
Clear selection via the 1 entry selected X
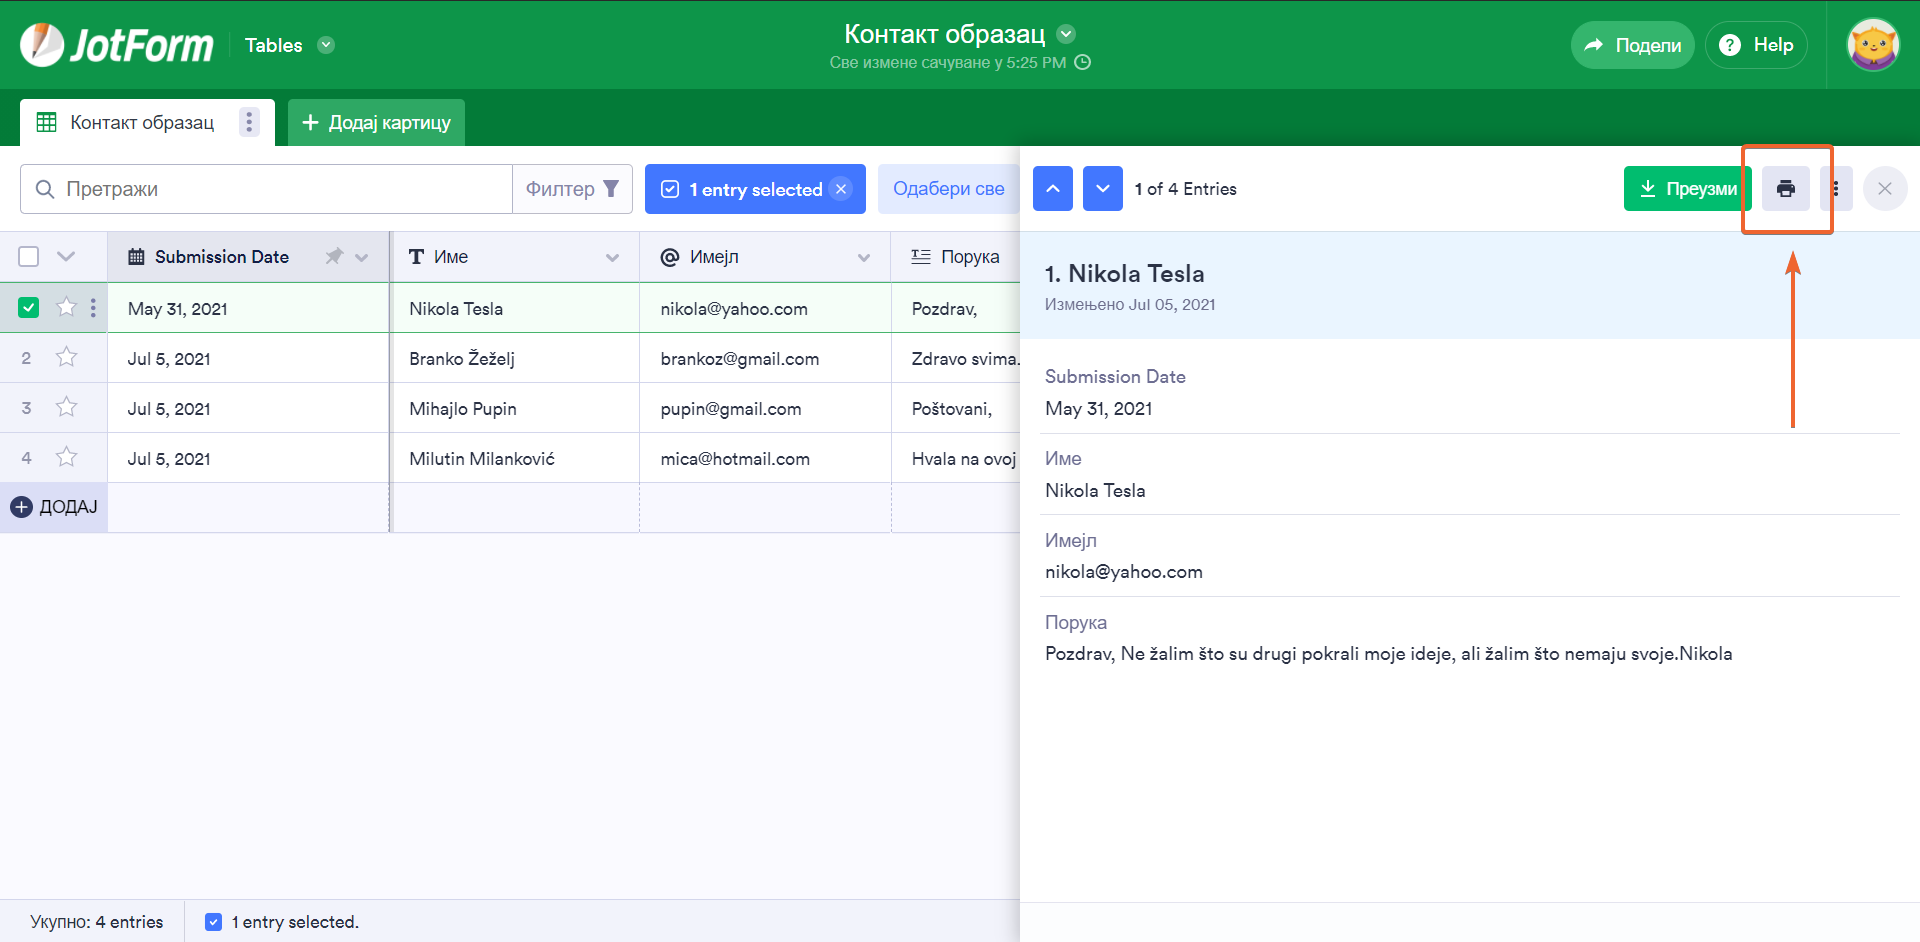coord(841,189)
